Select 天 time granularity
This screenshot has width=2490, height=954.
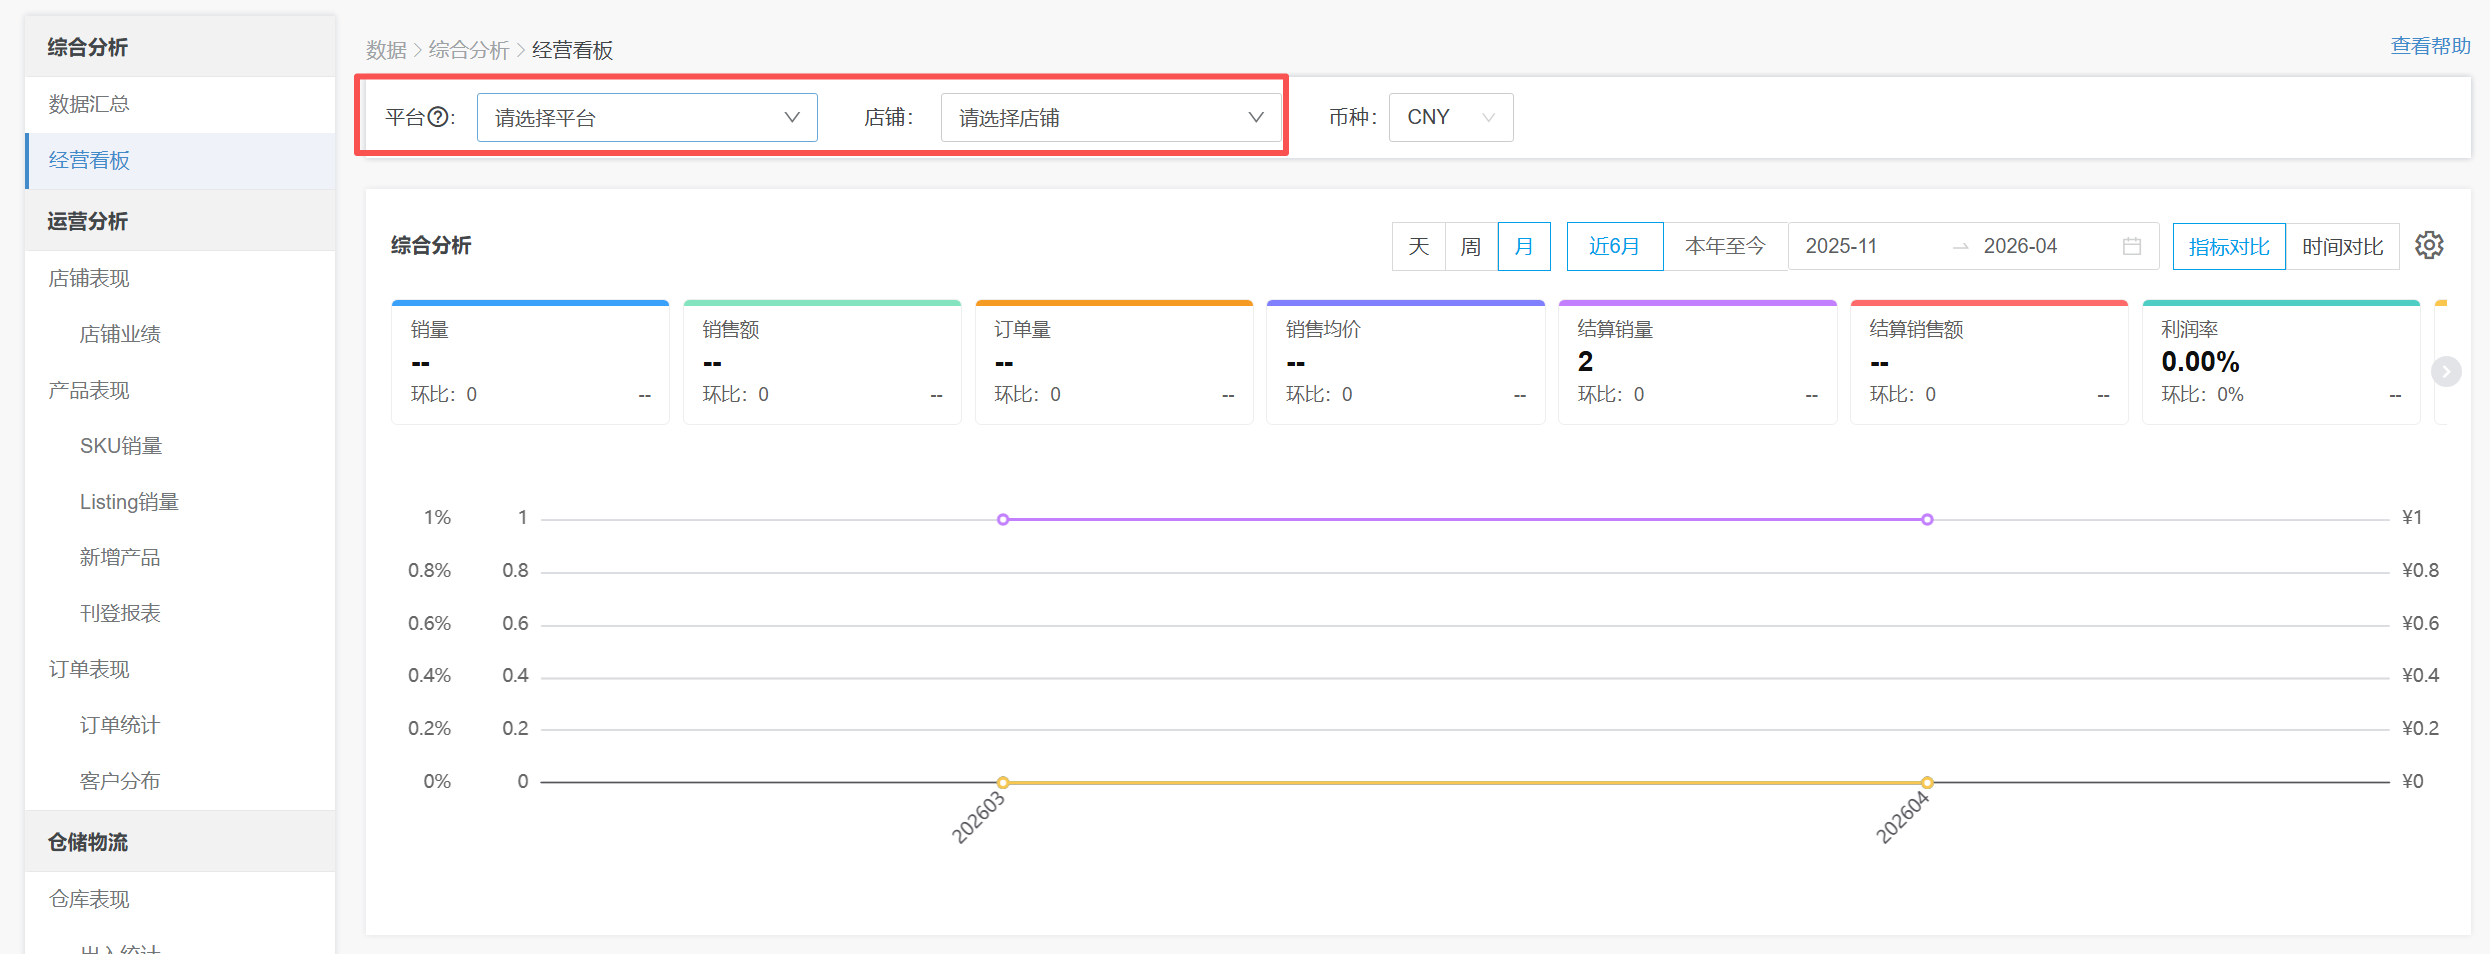(1418, 246)
